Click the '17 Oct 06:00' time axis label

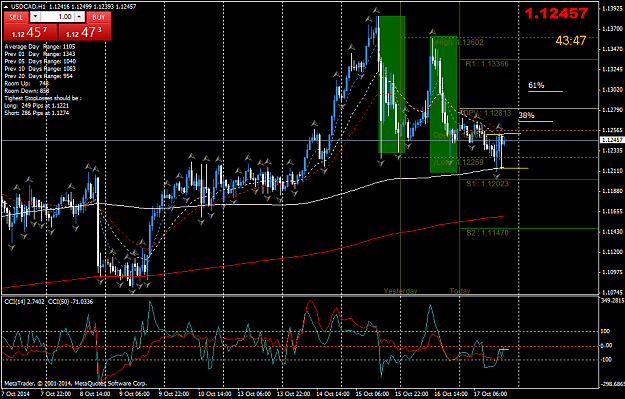click(490, 394)
